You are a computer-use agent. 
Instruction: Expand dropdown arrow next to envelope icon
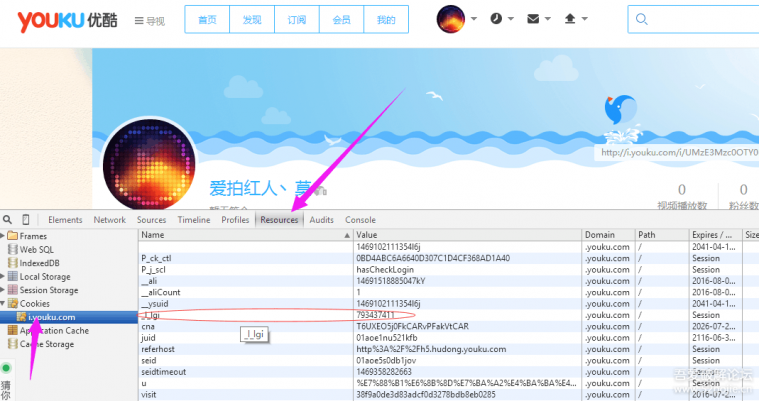click(x=547, y=19)
